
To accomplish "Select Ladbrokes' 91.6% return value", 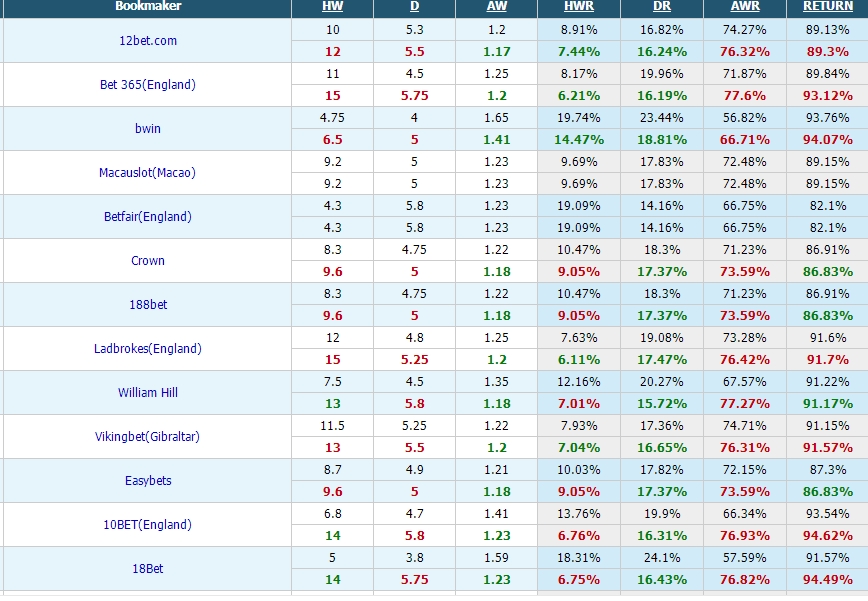I will coord(828,338).
